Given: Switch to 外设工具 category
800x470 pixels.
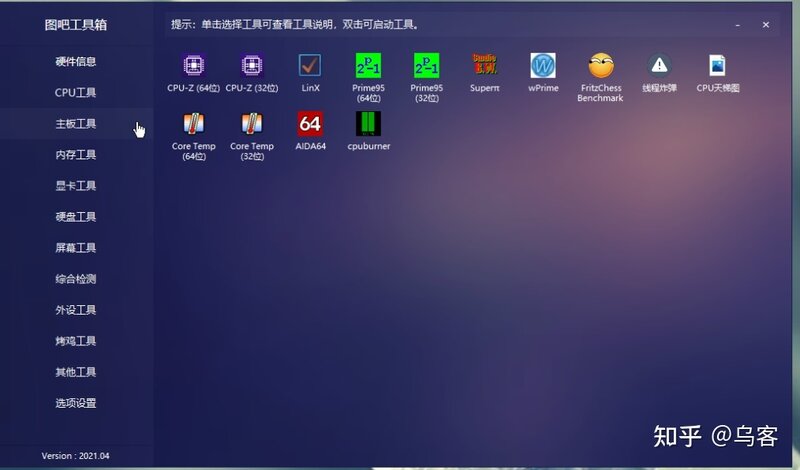Looking at the screenshot, I should pos(76,310).
